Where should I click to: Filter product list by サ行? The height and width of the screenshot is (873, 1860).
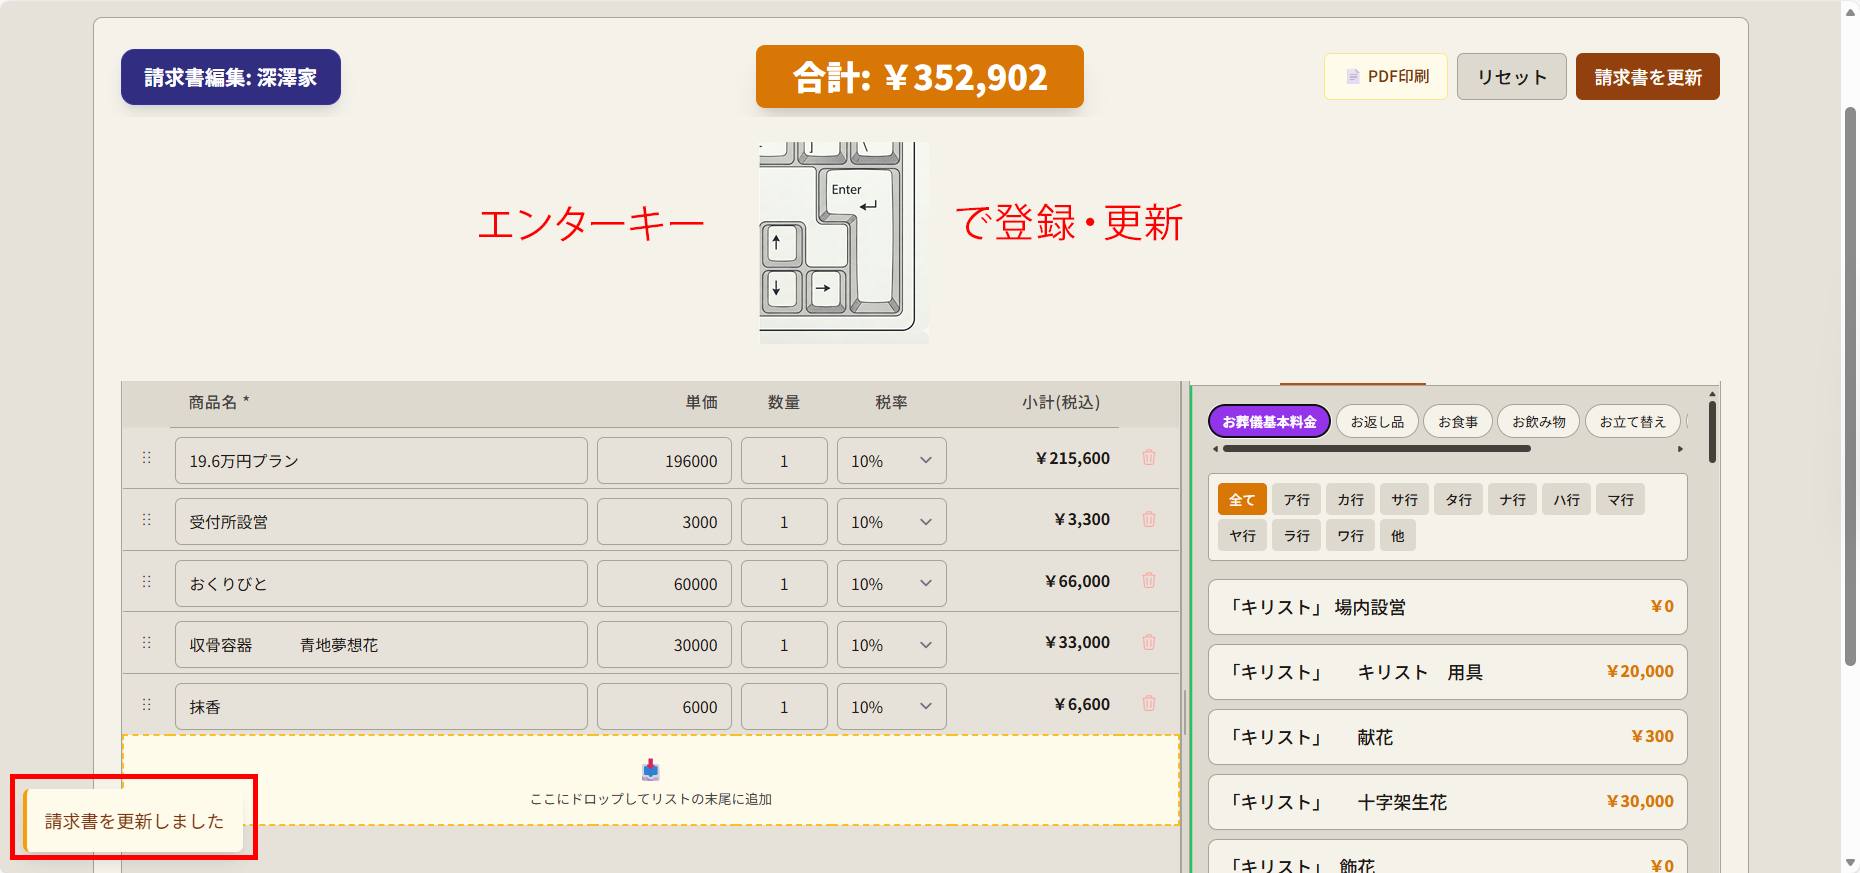[x=1405, y=500]
